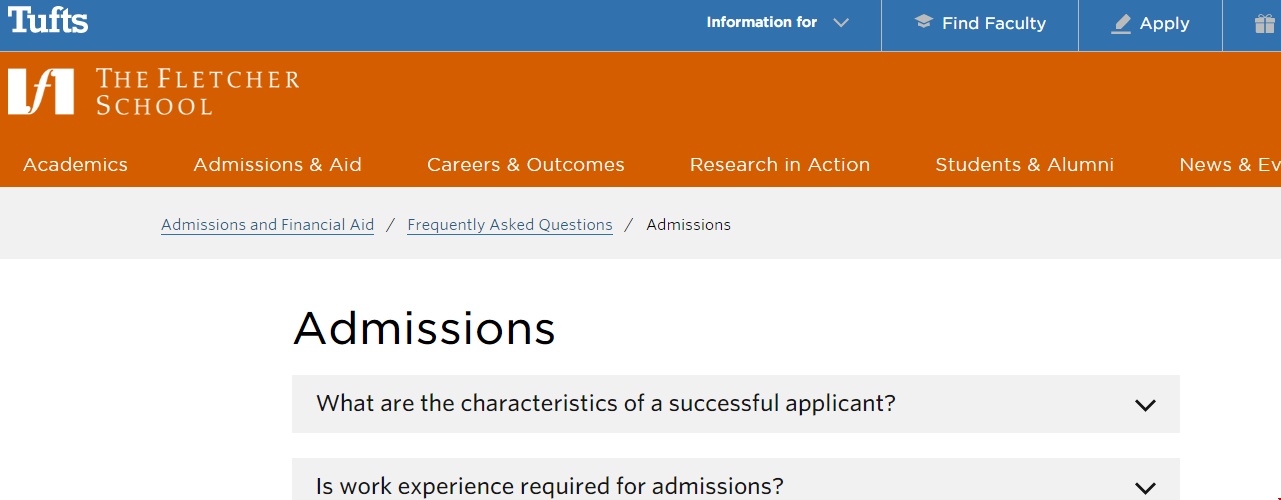Click the Information for chevron arrow
This screenshot has width=1281, height=500.
841,23
